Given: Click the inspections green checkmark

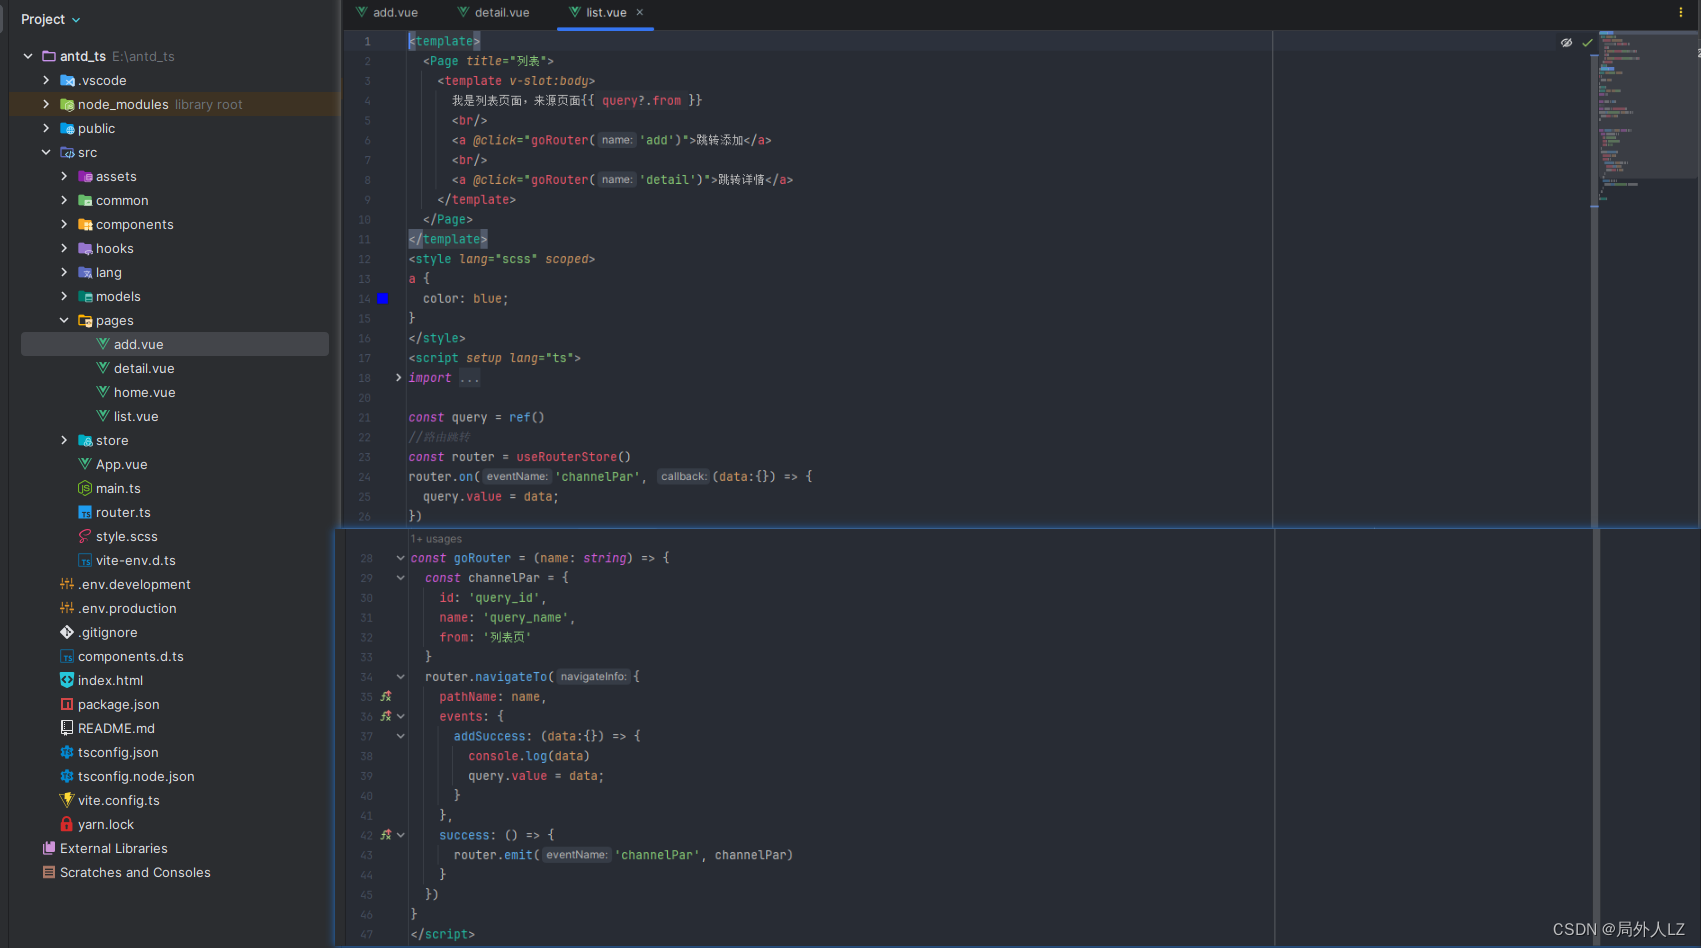Looking at the screenshot, I should 1586,42.
